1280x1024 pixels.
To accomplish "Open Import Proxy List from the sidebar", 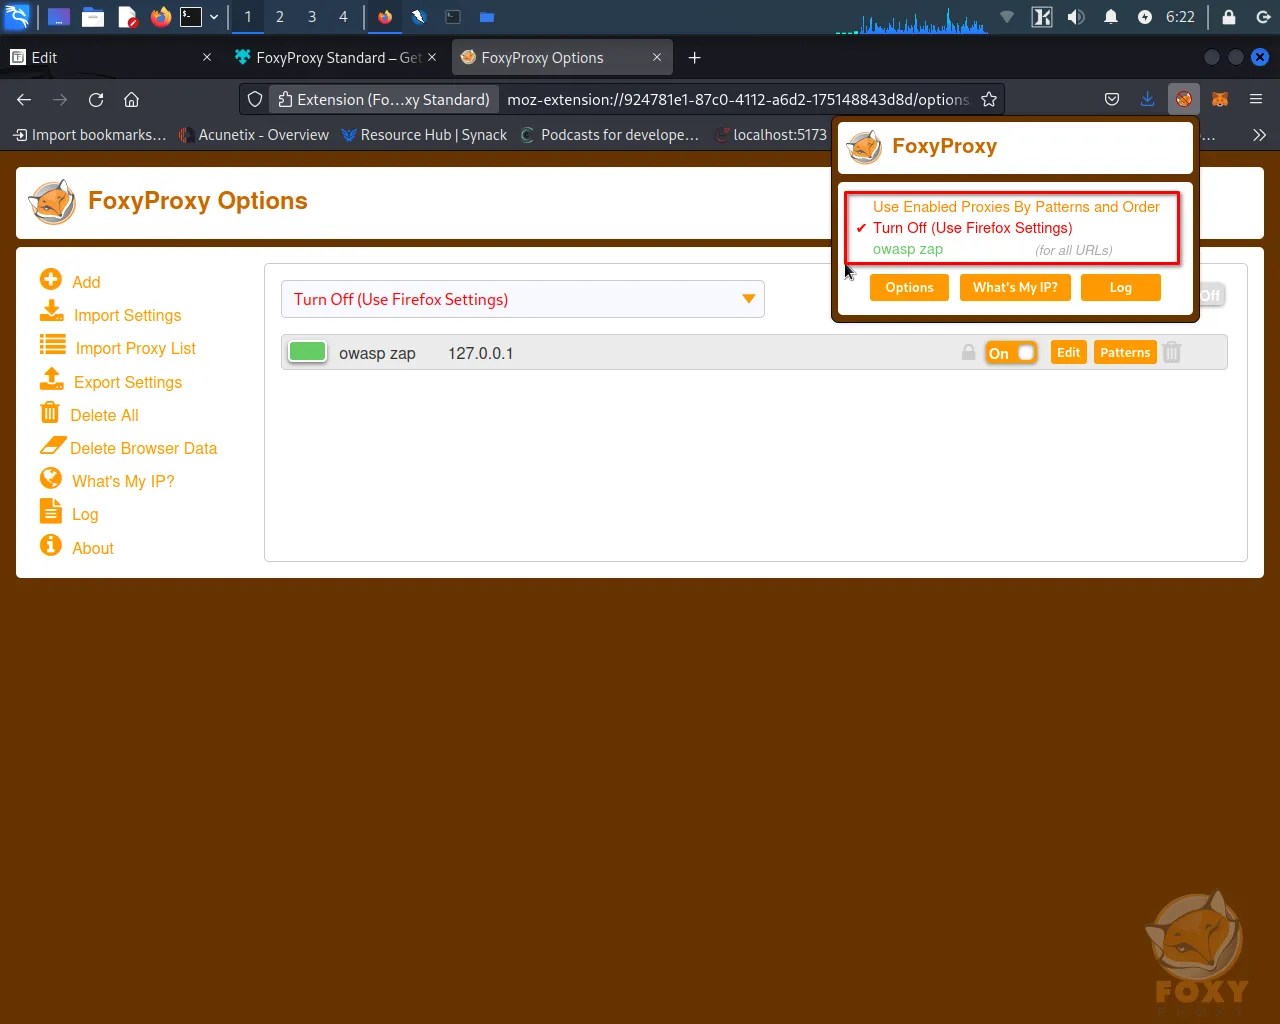I will pyautogui.click(x=51, y=347).
